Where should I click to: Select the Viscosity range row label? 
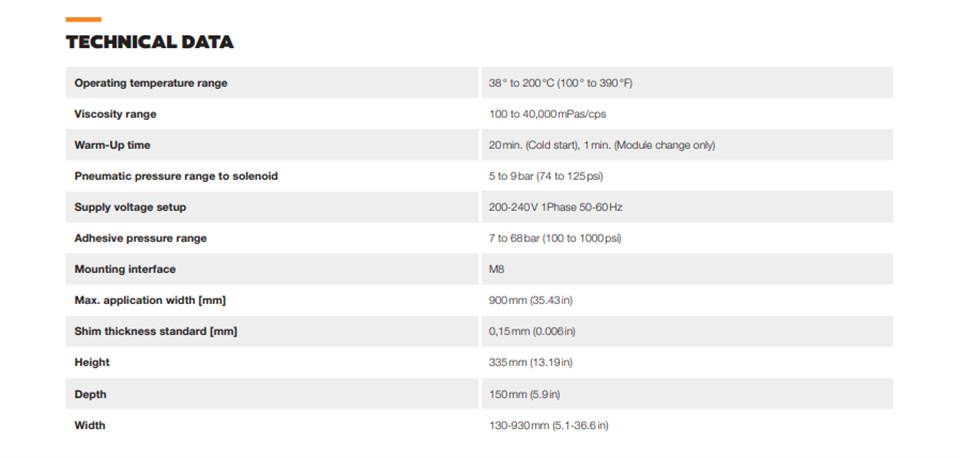pos(115,114)
